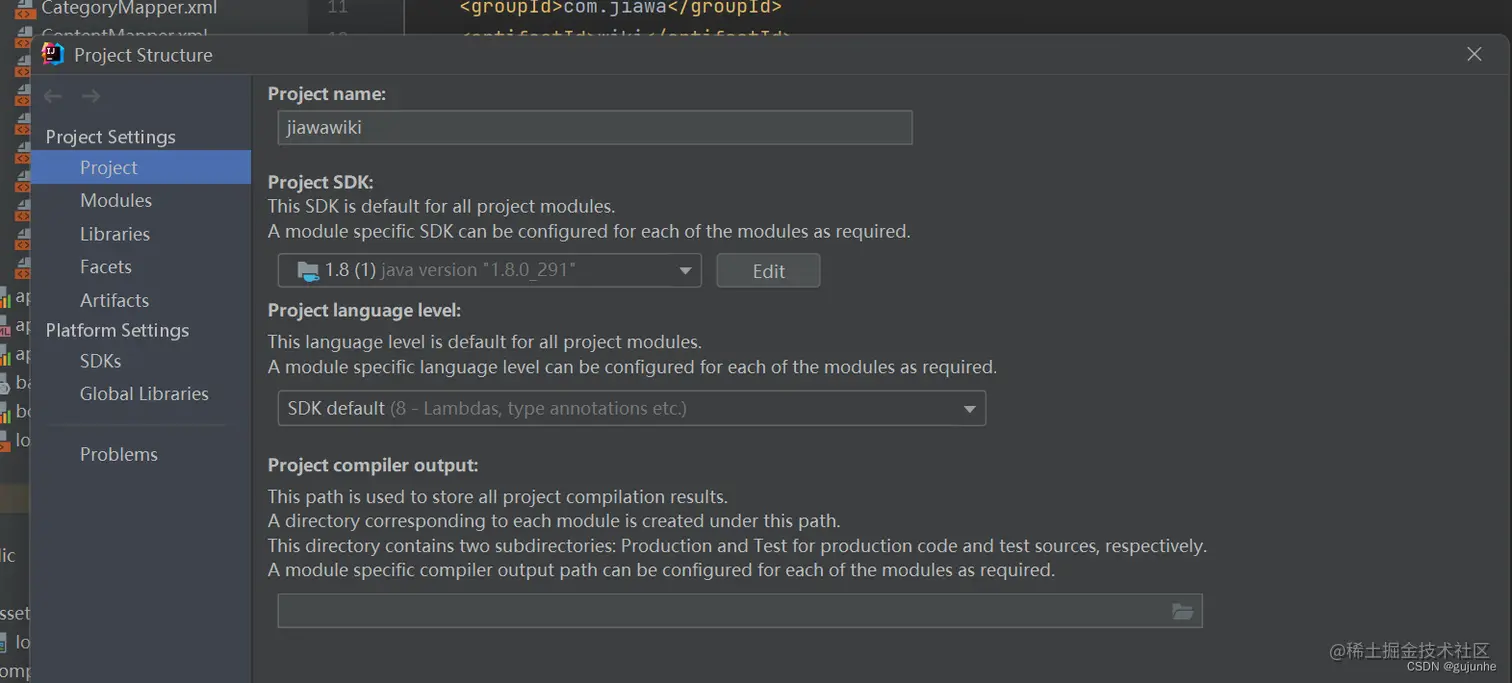Screen dimensions: 1512x683
Task: Click the JDK folder icon in the SDK combo
Action: [x=308, y=270]
